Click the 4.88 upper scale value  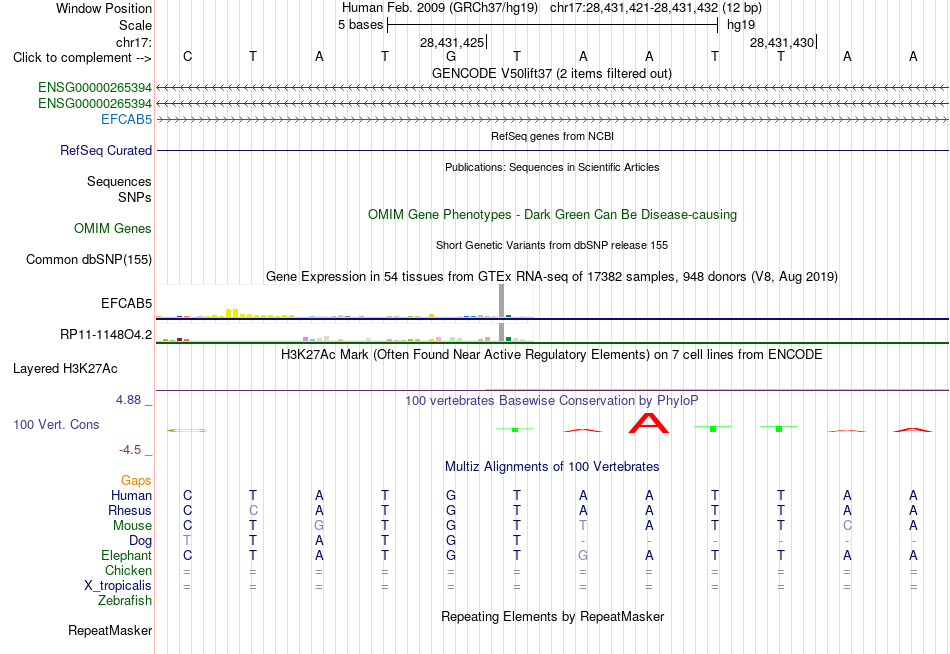128,400
